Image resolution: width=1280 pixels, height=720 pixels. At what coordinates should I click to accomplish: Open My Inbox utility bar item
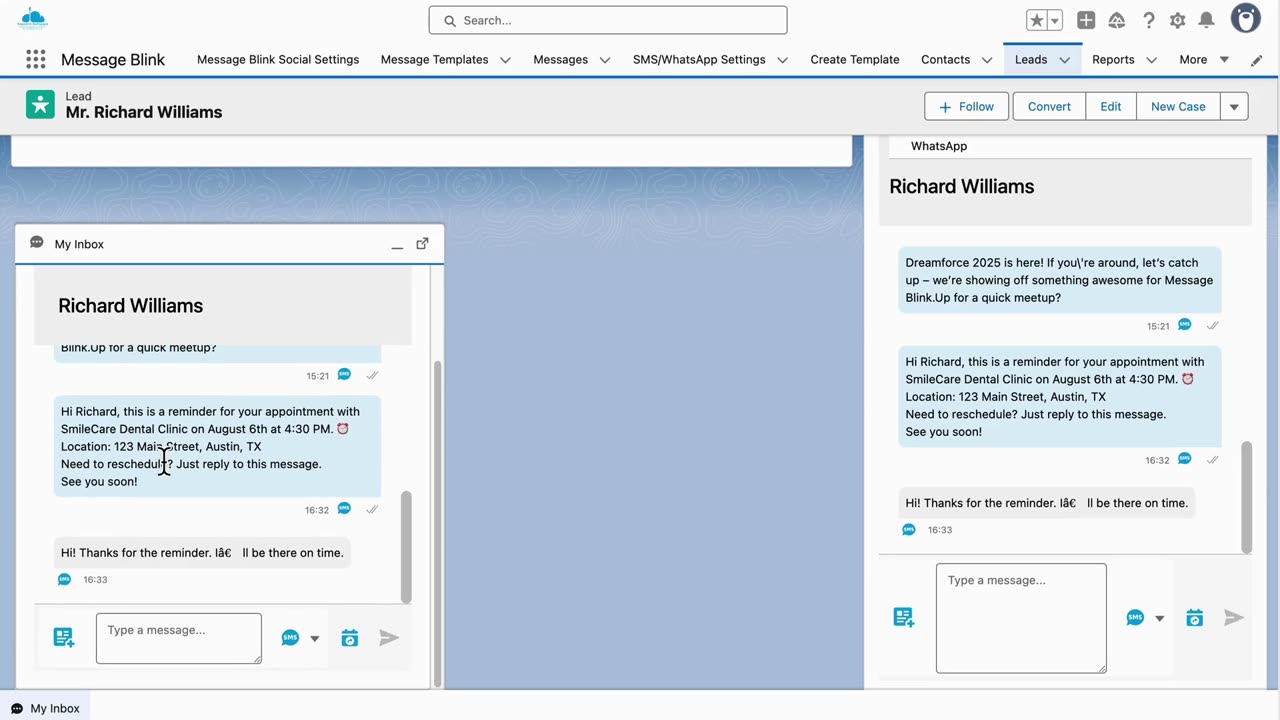point(45,708)
